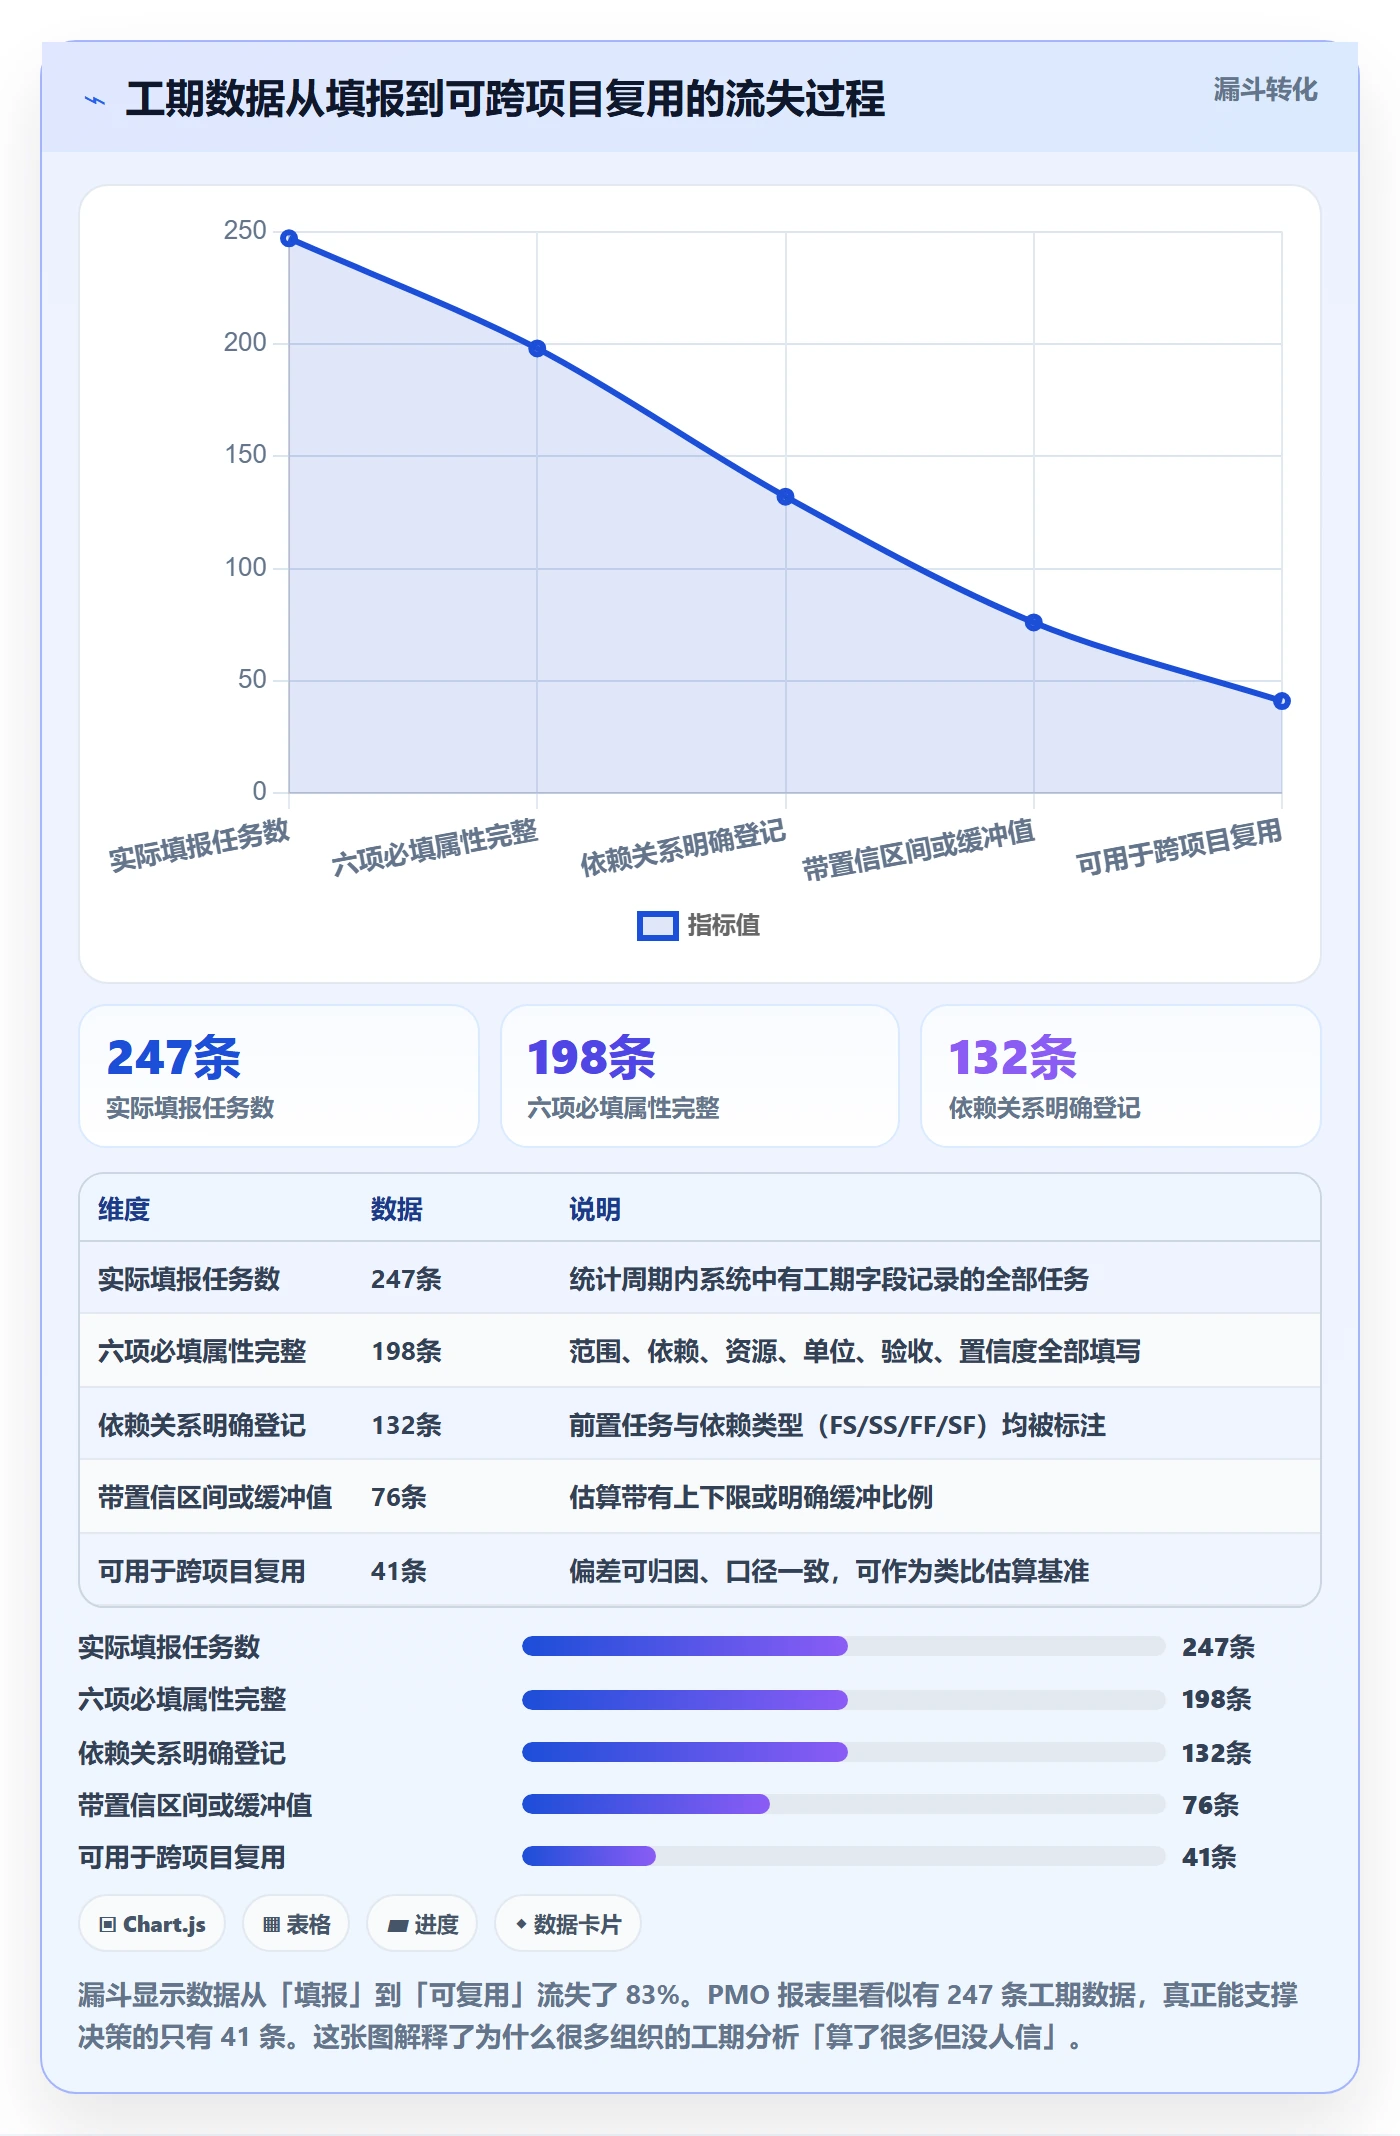Click the 76条 progress bar
Viewport: 1400px width, 2136px height.
click(844, 1804)
